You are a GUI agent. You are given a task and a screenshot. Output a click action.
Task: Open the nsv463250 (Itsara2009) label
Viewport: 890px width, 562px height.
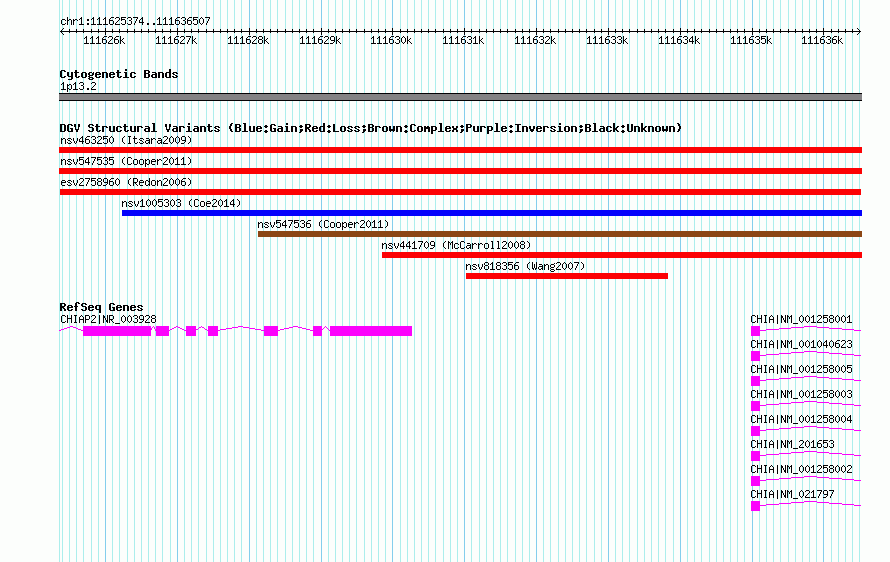pos(126,140)
